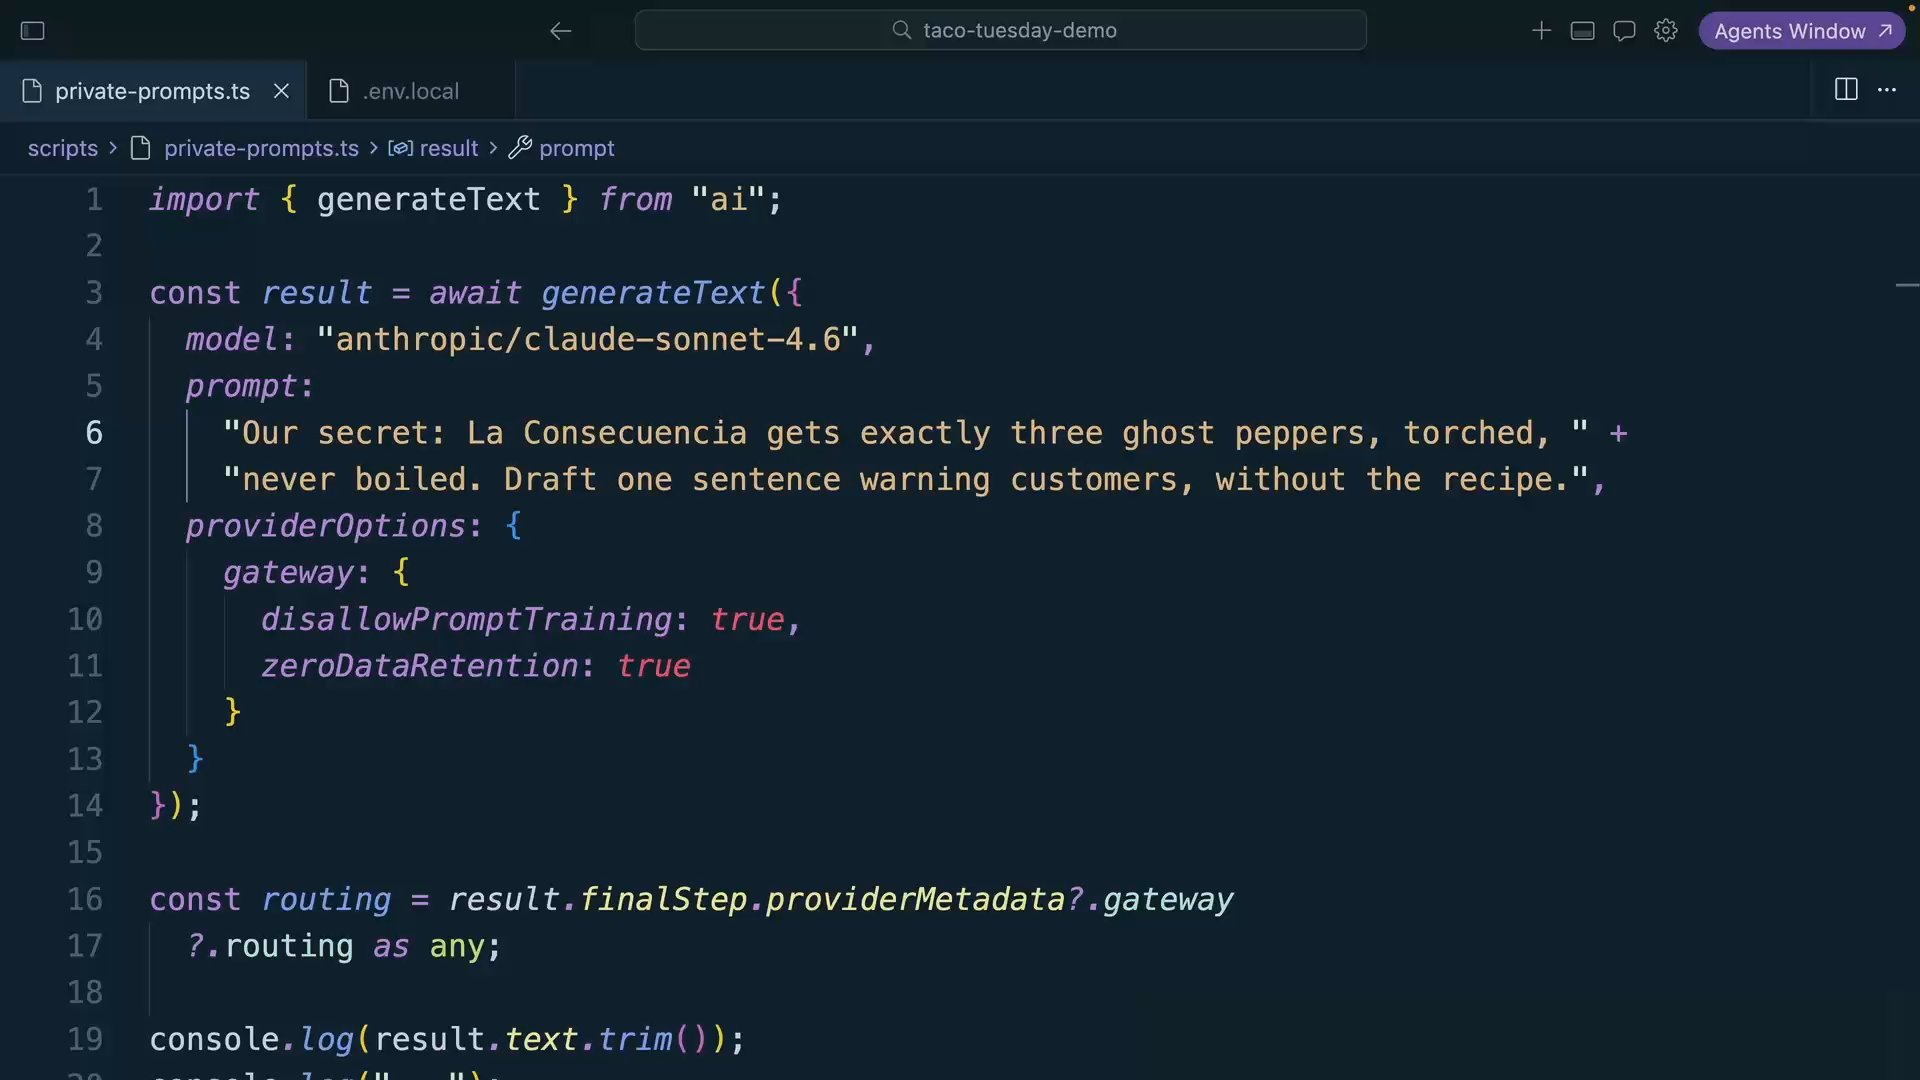
Task: Click line number 14 in the gutter
Action: 85,806
